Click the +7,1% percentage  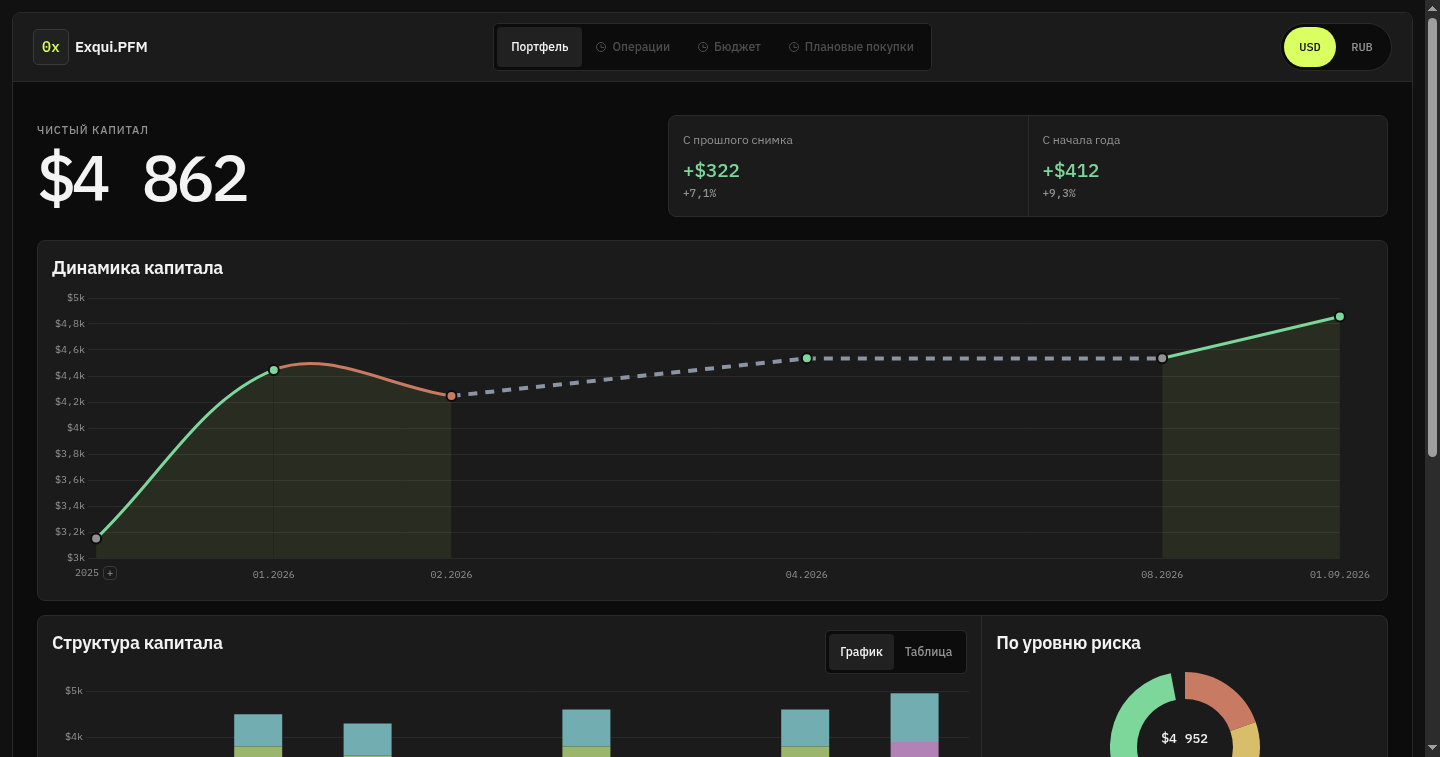click(700, 193)
